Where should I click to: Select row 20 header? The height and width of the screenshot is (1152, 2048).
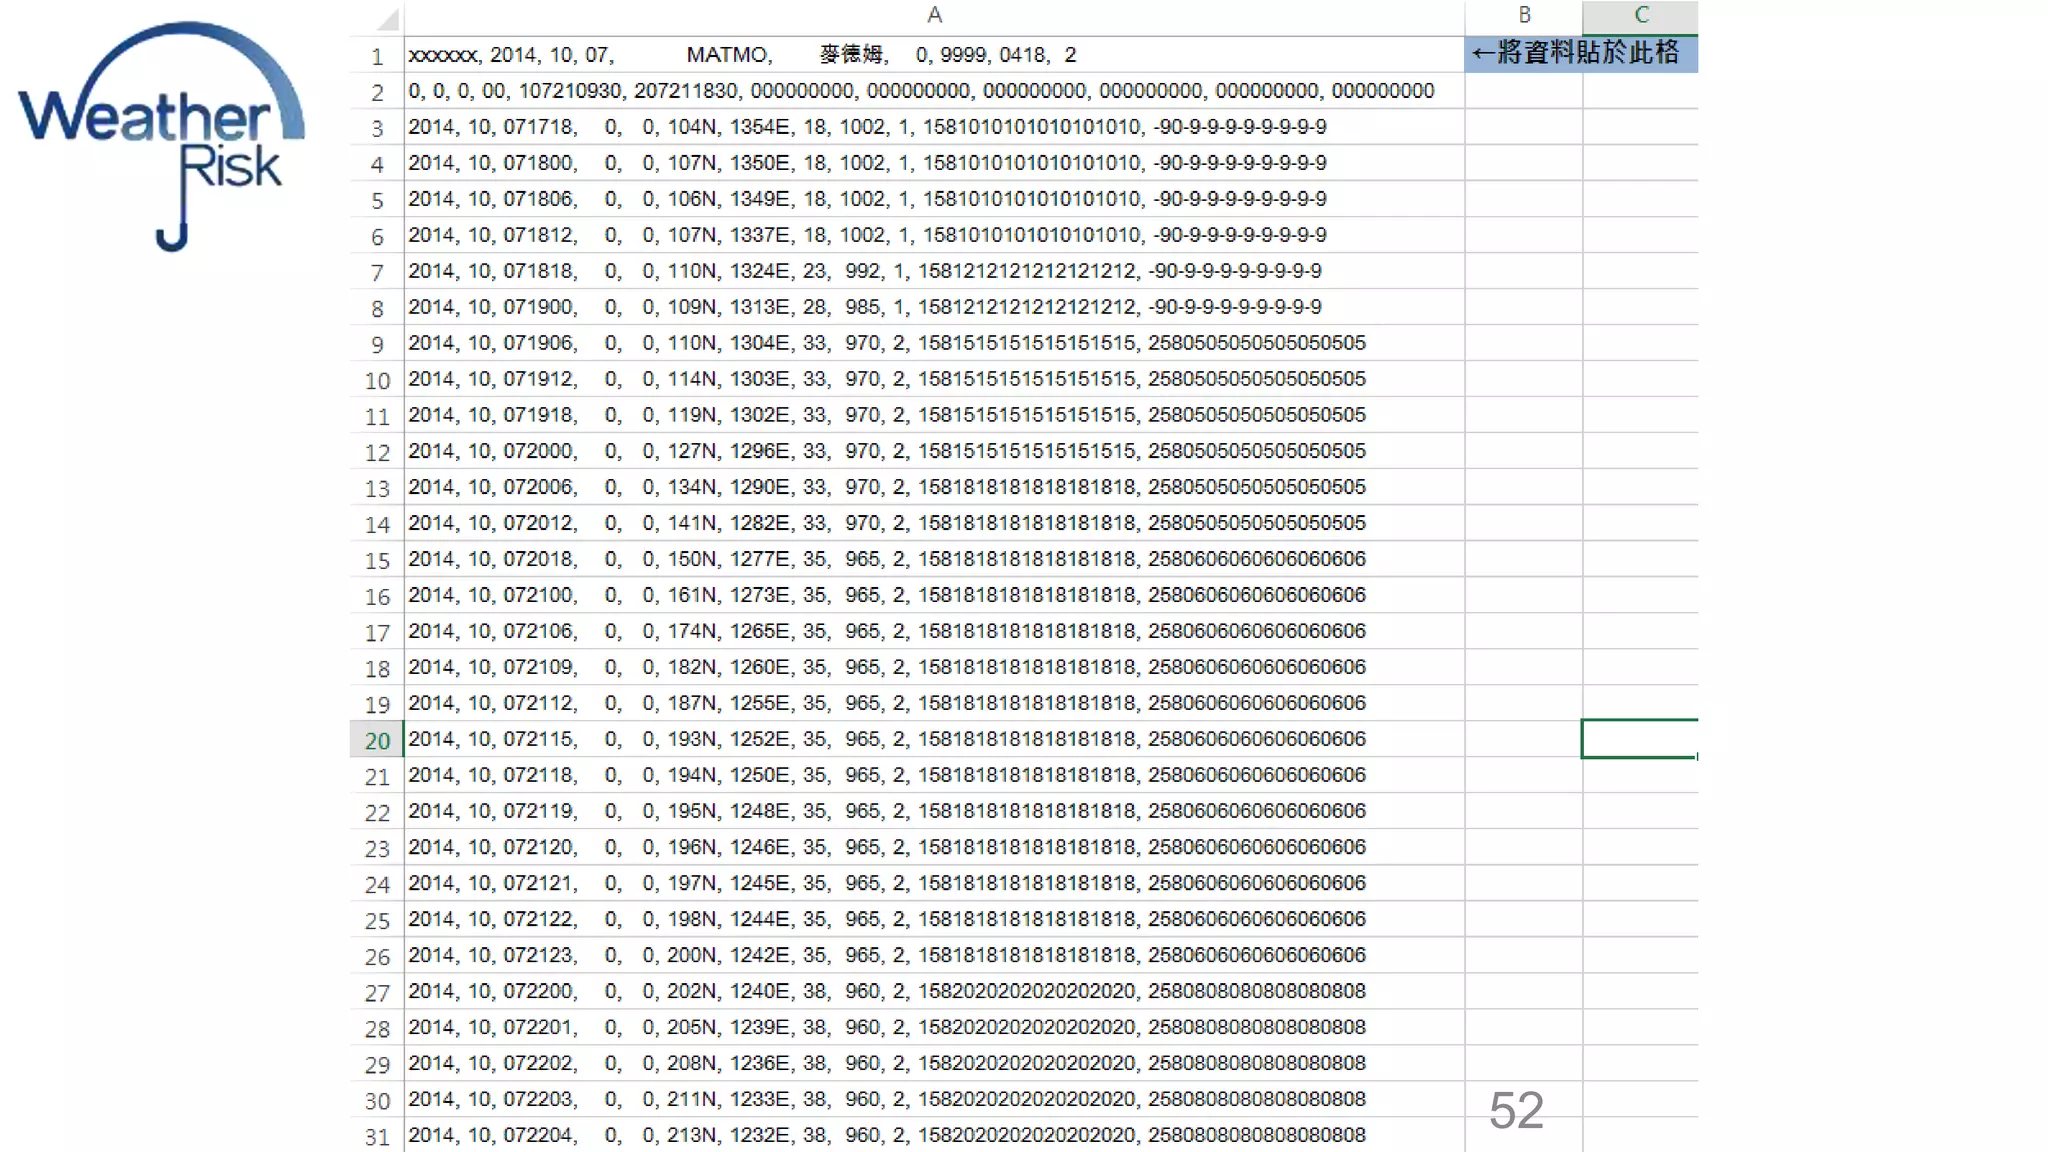tap(377, 740)
